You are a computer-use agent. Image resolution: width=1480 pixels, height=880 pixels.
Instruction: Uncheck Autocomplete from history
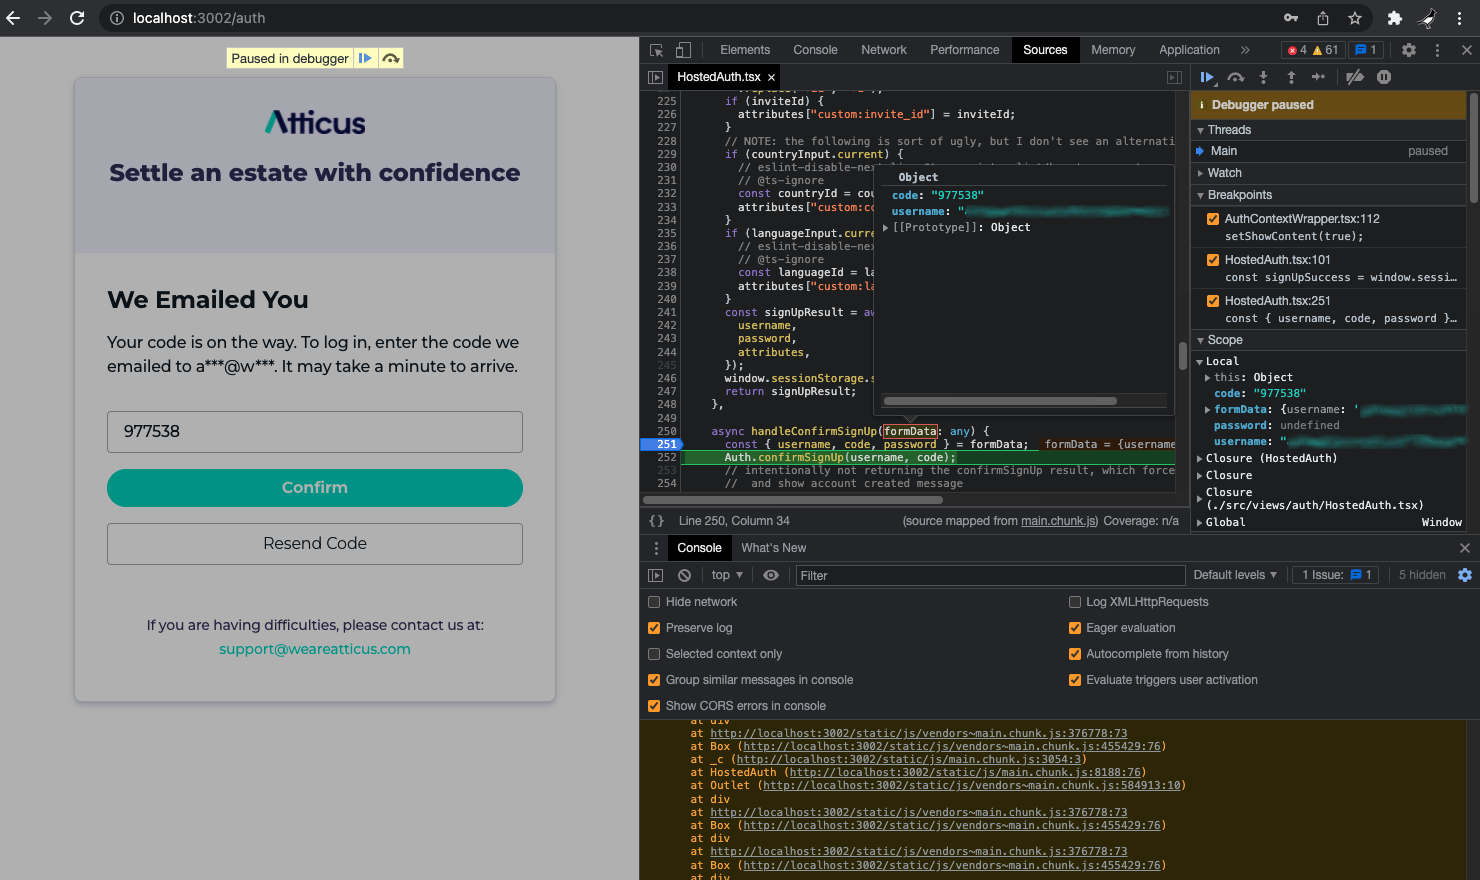point(1075,654)
